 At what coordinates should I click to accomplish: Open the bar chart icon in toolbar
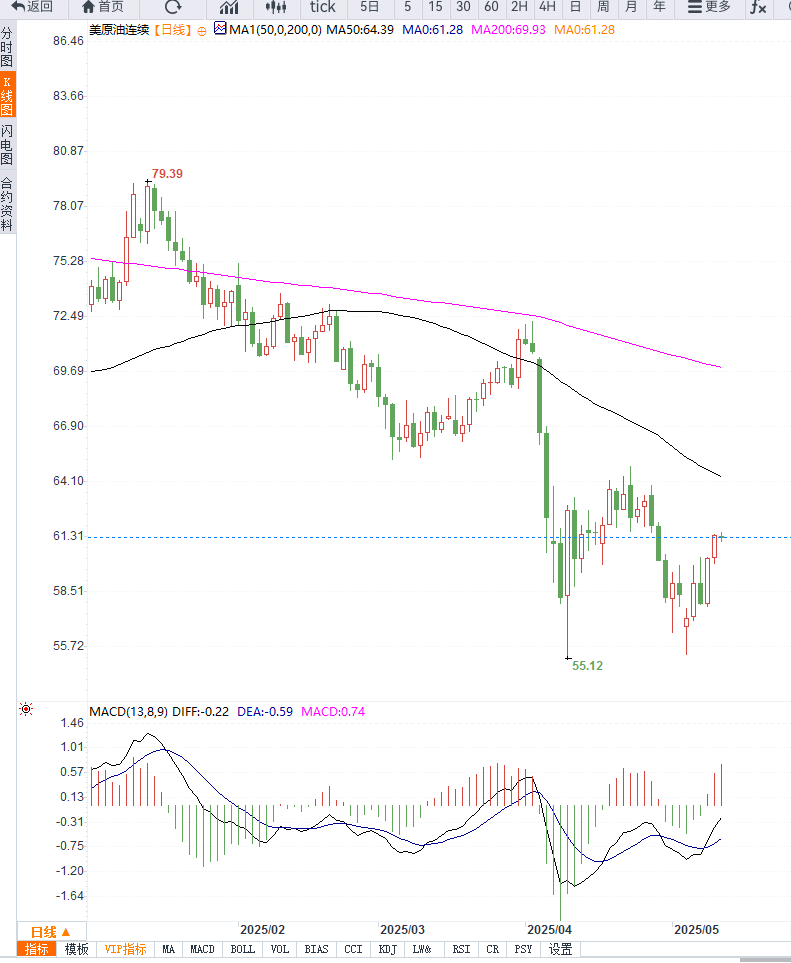pyautogui.click(x=228, y=7)
